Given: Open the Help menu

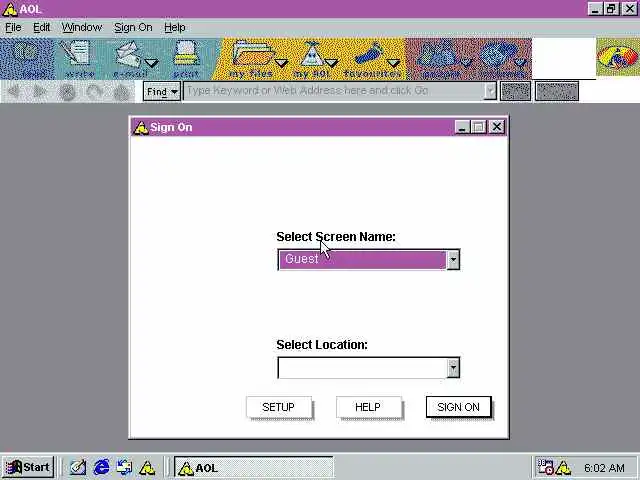Looking at the screenshot, I should (x=175, y=27).
